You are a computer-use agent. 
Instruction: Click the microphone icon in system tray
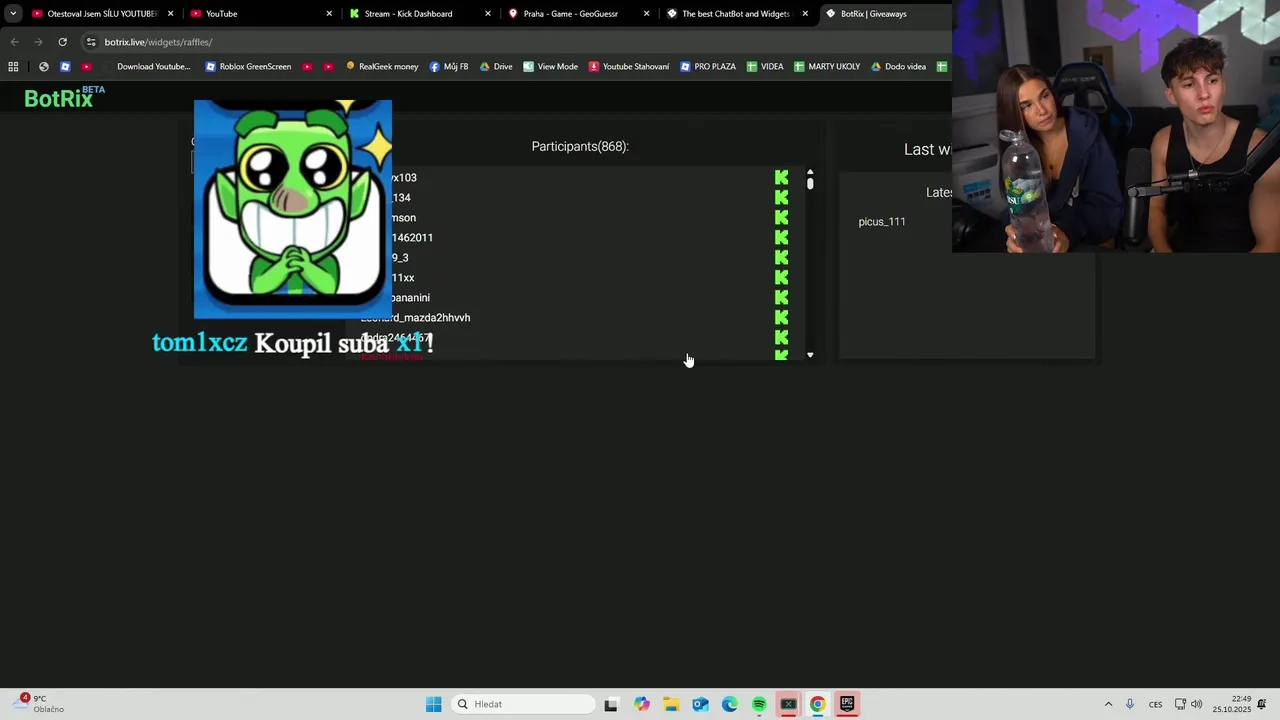1130,704
